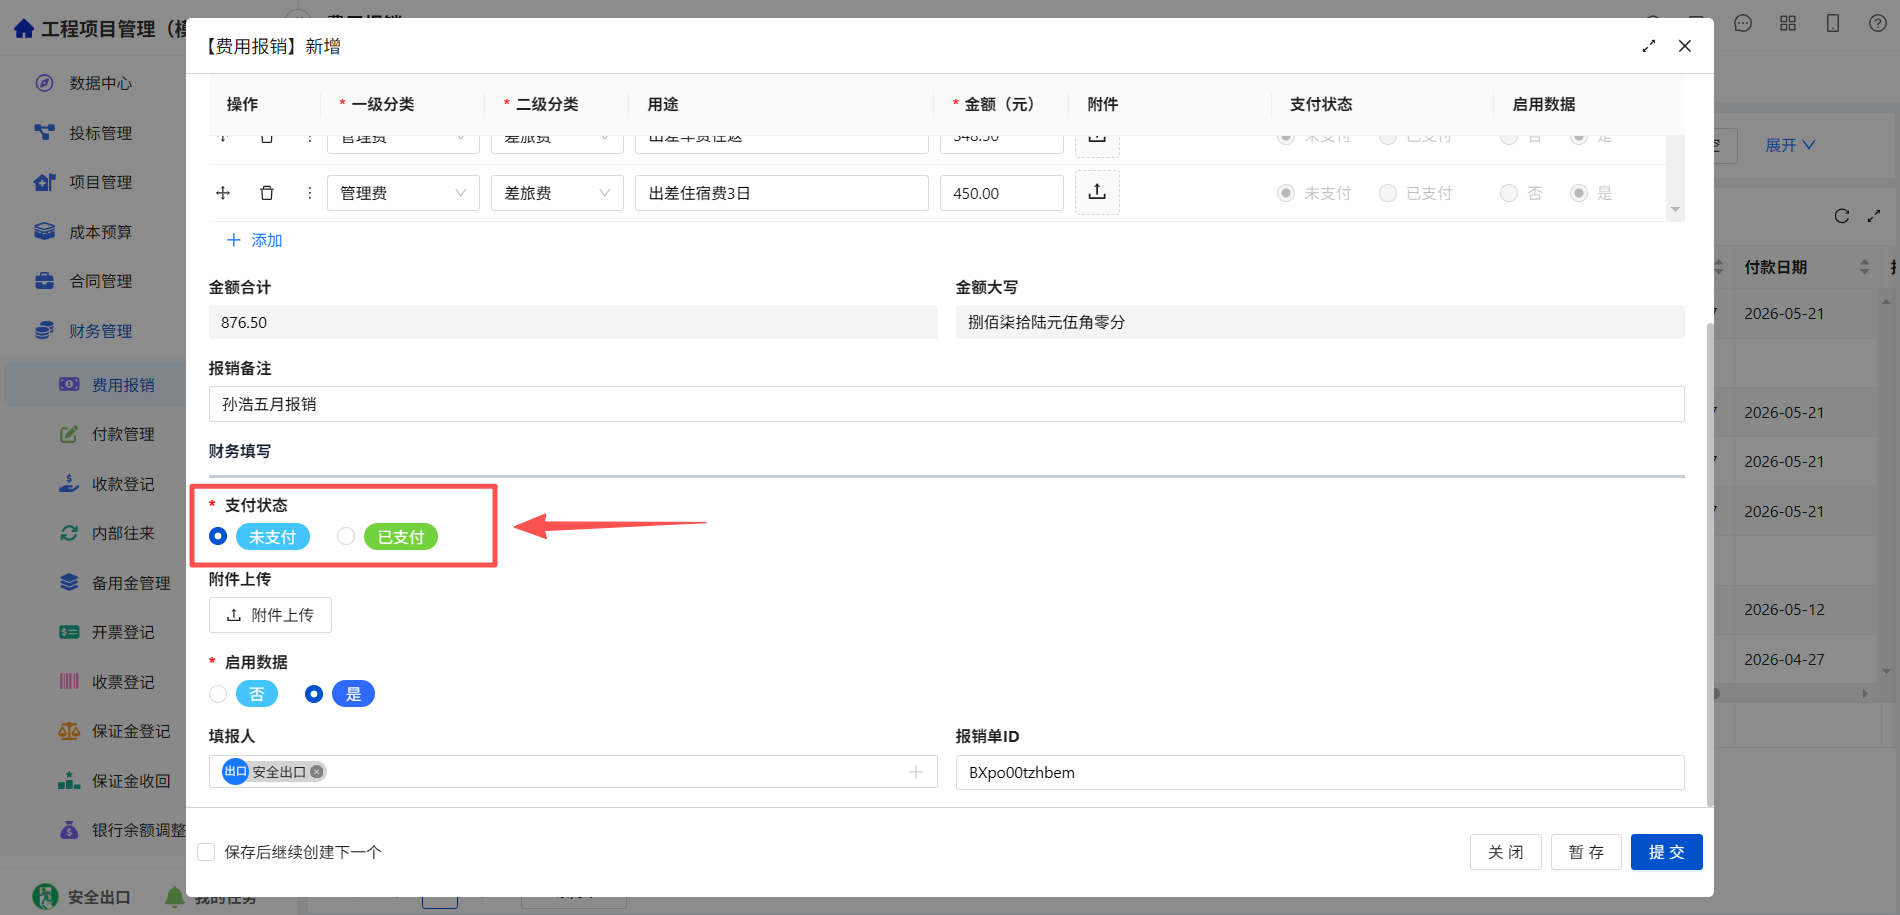Screen dimensions: 1900x915
Task: Select 未支付 in 财务填写 支付状态
Action: point(218,536)
